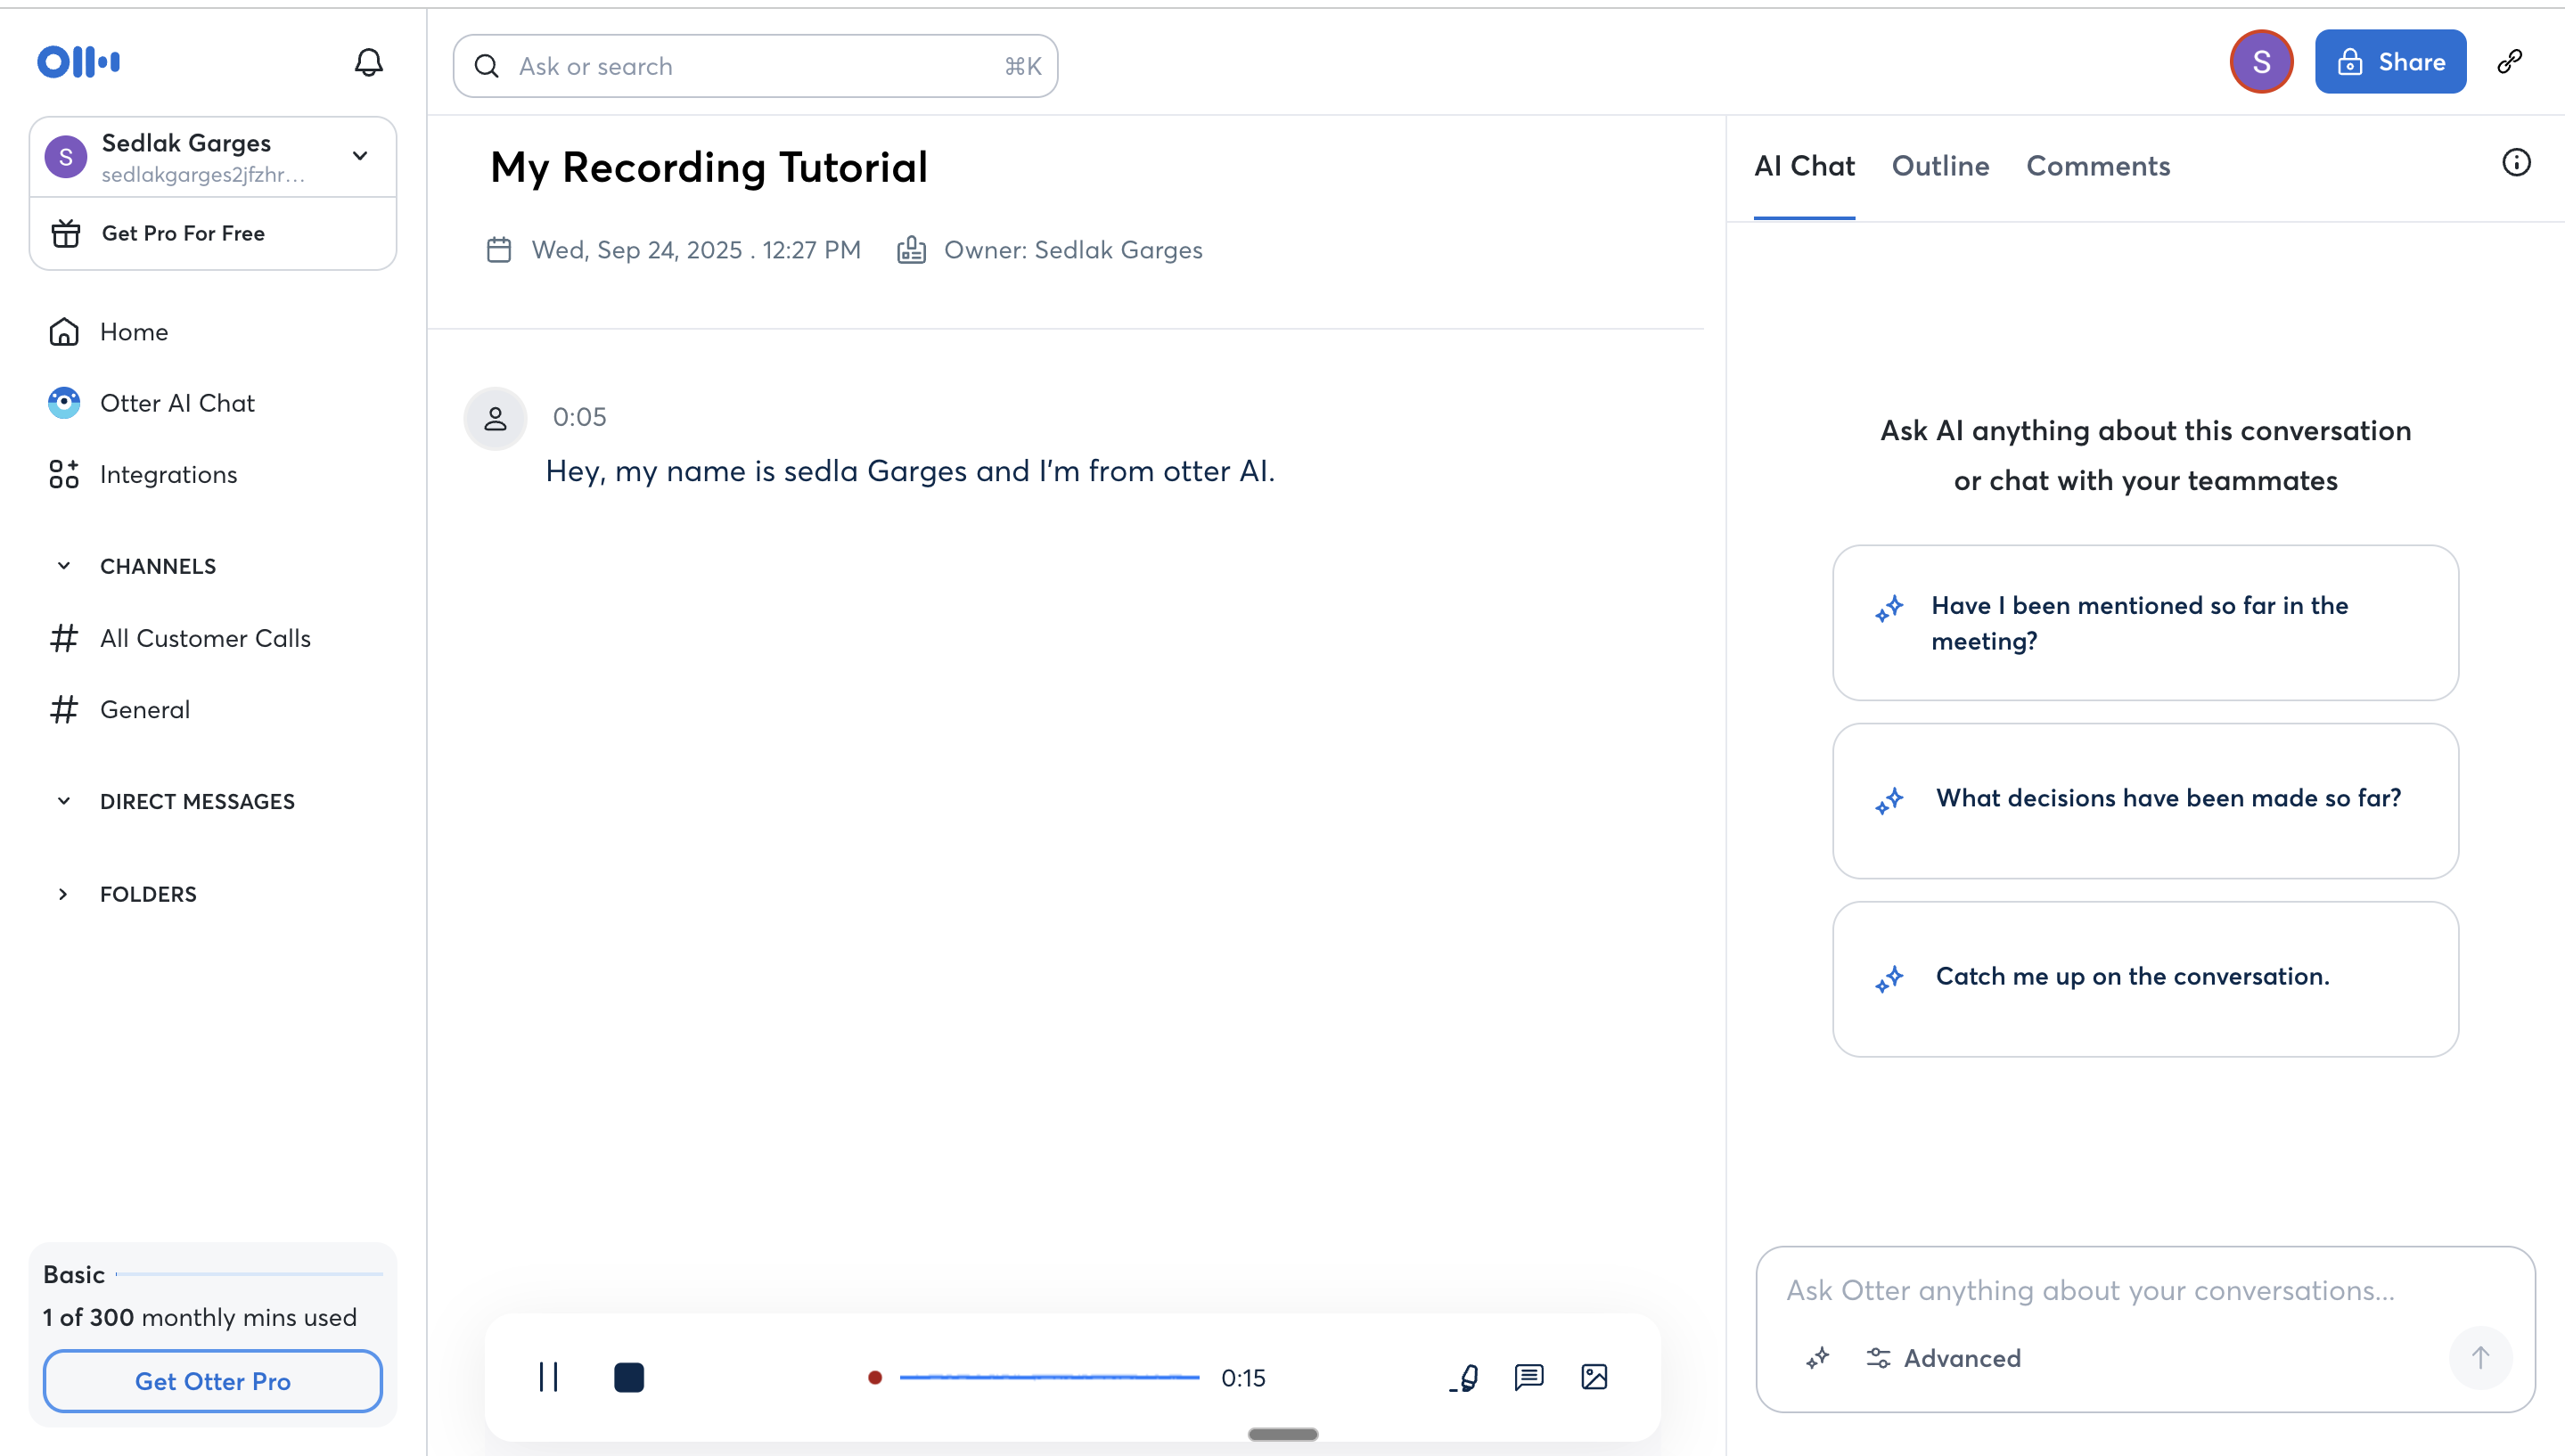2565x1456 pixels.
Task: Collapse the Channels section
Action: coord(64,566)
